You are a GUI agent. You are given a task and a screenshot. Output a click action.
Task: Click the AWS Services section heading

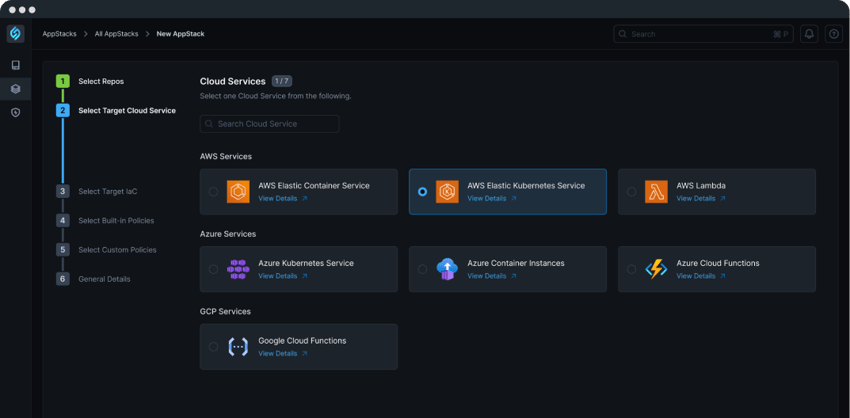(x=226, y=156)
